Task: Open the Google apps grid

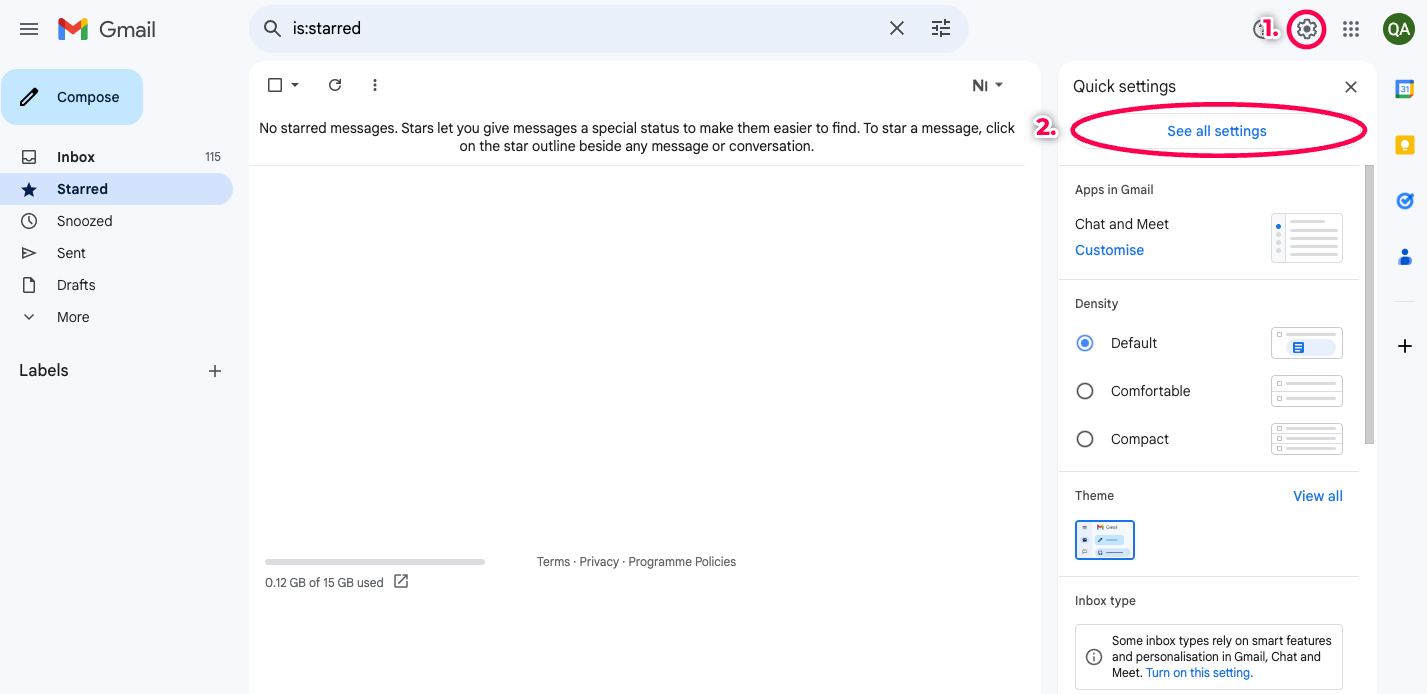Action: (x=1351, y=29)
